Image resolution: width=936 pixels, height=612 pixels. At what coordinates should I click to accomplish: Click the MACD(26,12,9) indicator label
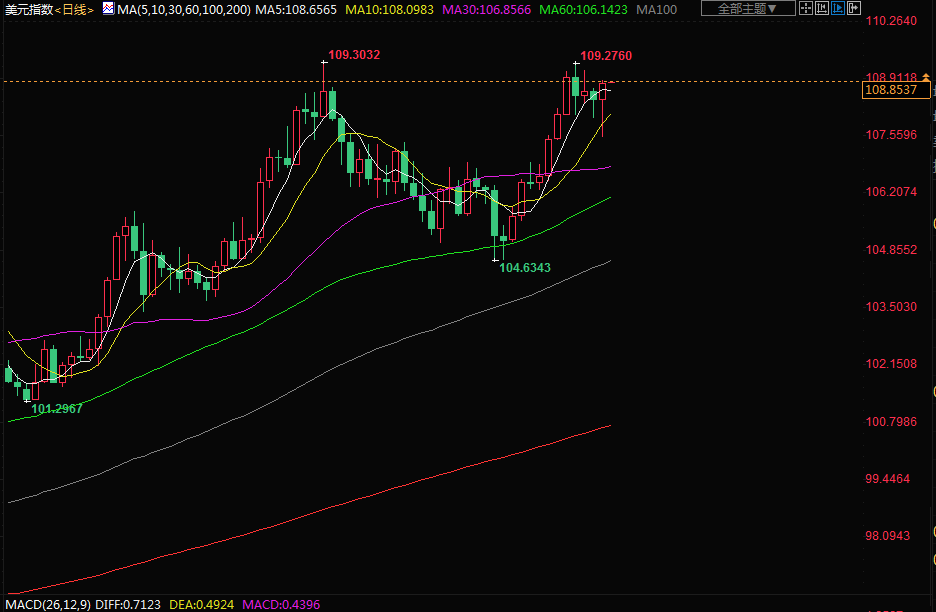(45, 604)
